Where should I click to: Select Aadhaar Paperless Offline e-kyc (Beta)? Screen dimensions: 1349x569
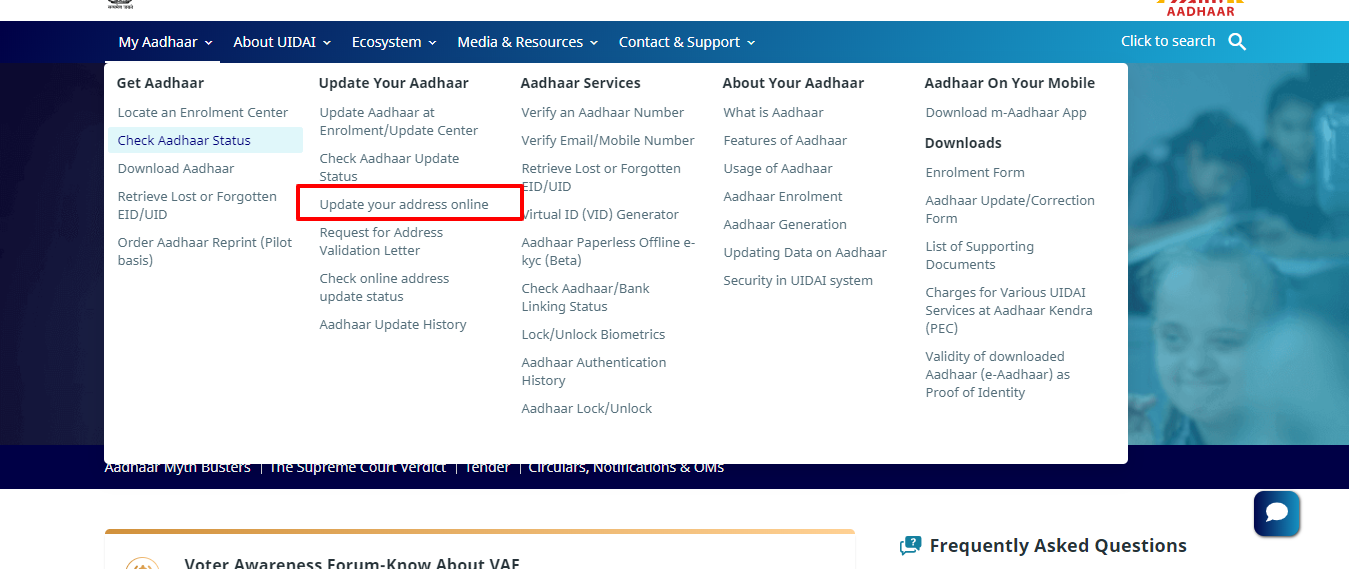pos(608,252)
